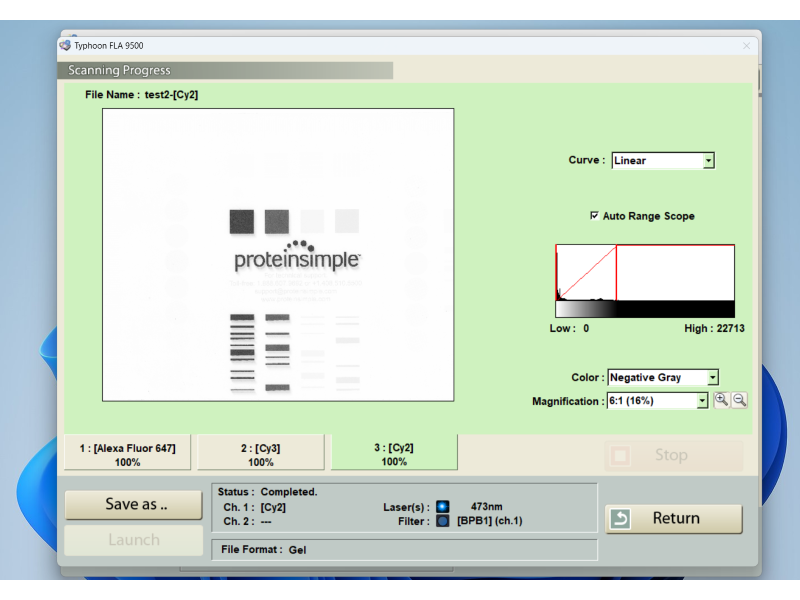Switch to the 1 : [Alexa Fluor 647] tab
This screenshot has height=600, width=800.
pyautogui.click(x=128, y=454)
